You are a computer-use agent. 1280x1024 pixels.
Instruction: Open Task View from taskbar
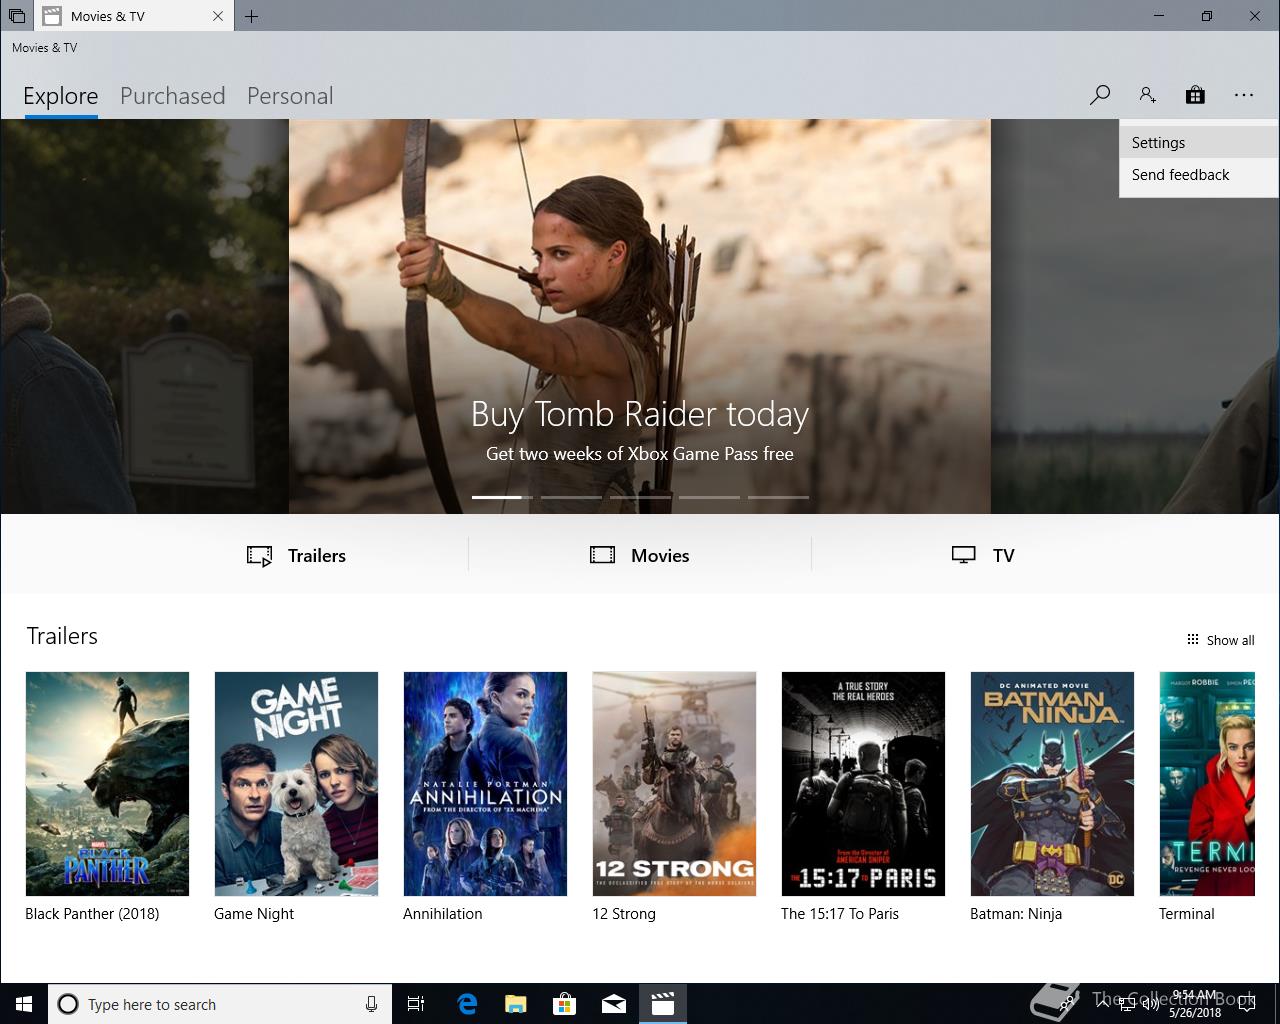[x=416, y=1004]
